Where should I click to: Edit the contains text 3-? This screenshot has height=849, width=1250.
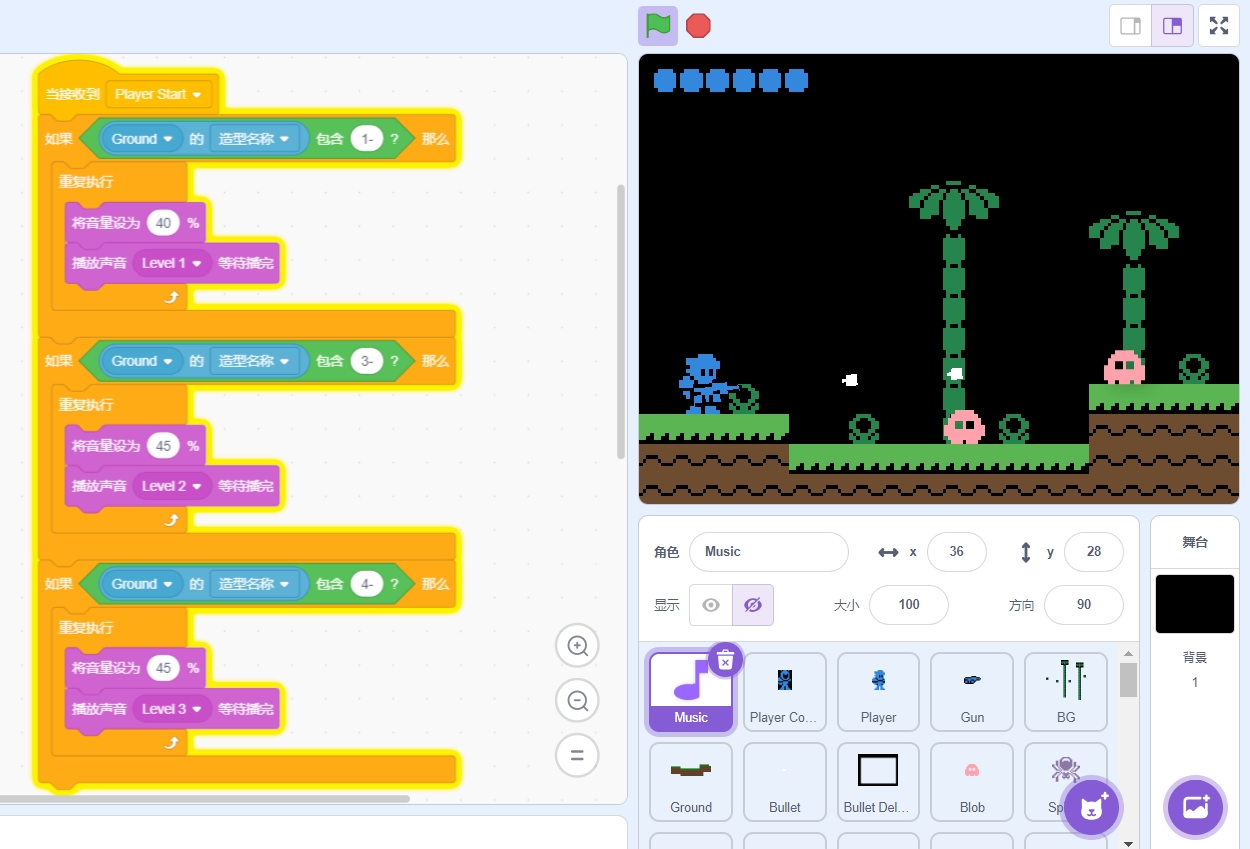pos(367,361)
